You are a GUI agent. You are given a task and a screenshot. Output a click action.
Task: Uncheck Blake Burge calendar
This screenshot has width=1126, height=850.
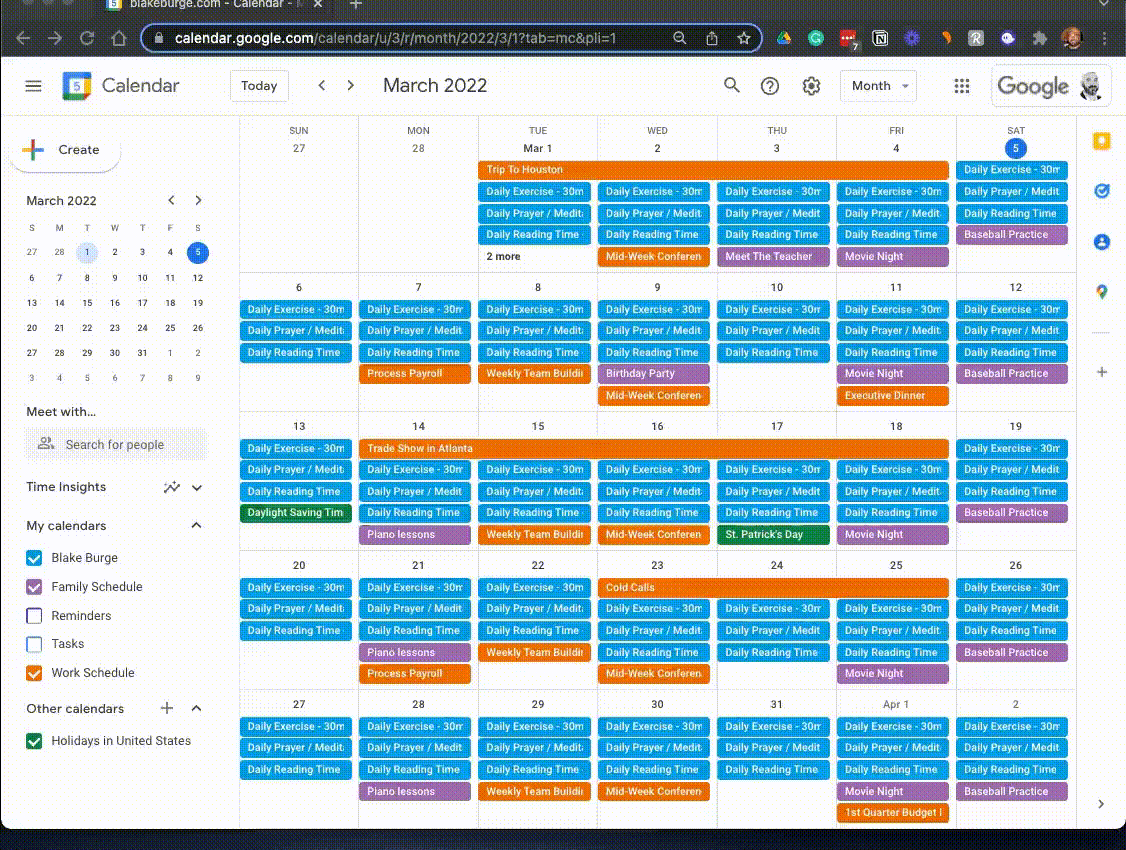coord(34,558)
